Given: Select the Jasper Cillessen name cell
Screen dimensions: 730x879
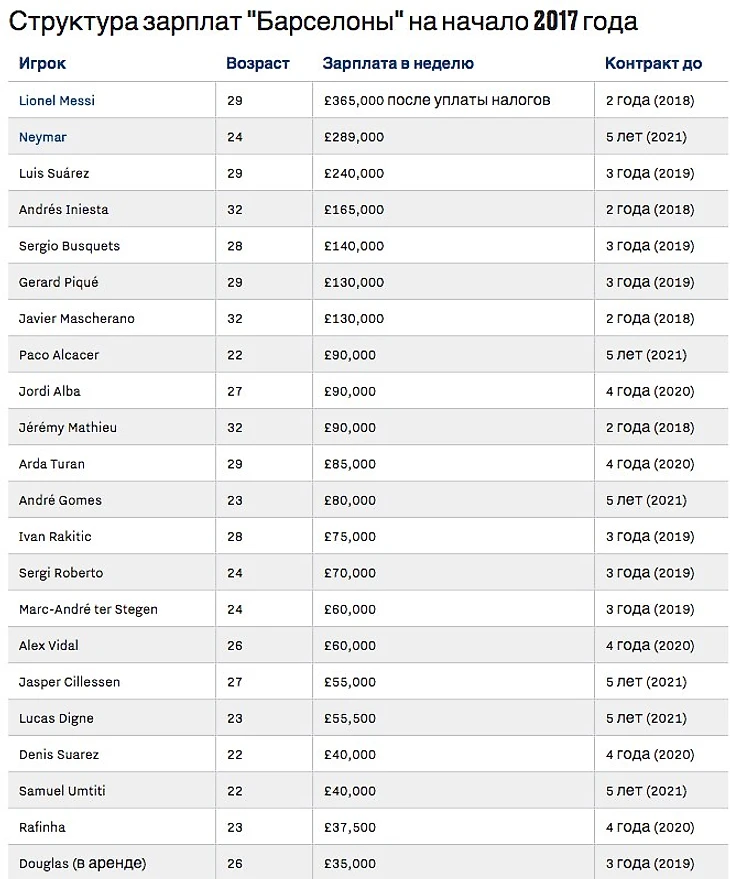Looking at the screenshot, I should 69,682.
